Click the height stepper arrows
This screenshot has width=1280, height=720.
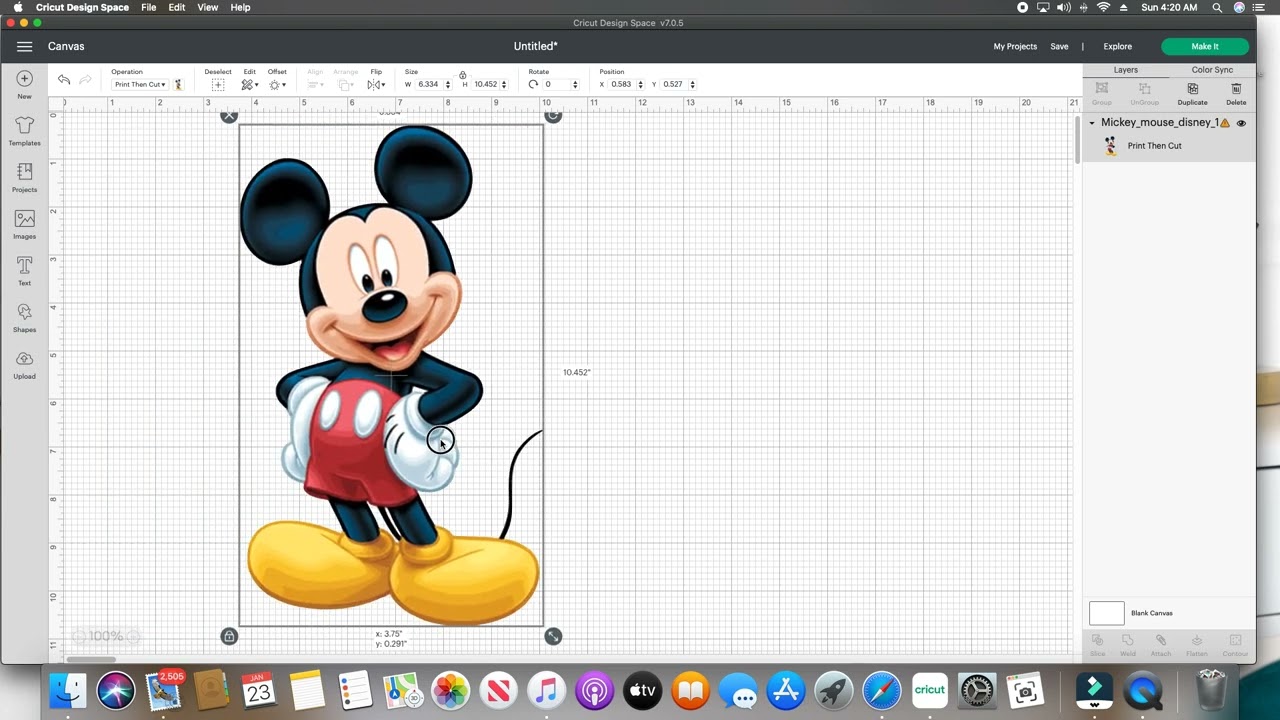click(505, 84)
